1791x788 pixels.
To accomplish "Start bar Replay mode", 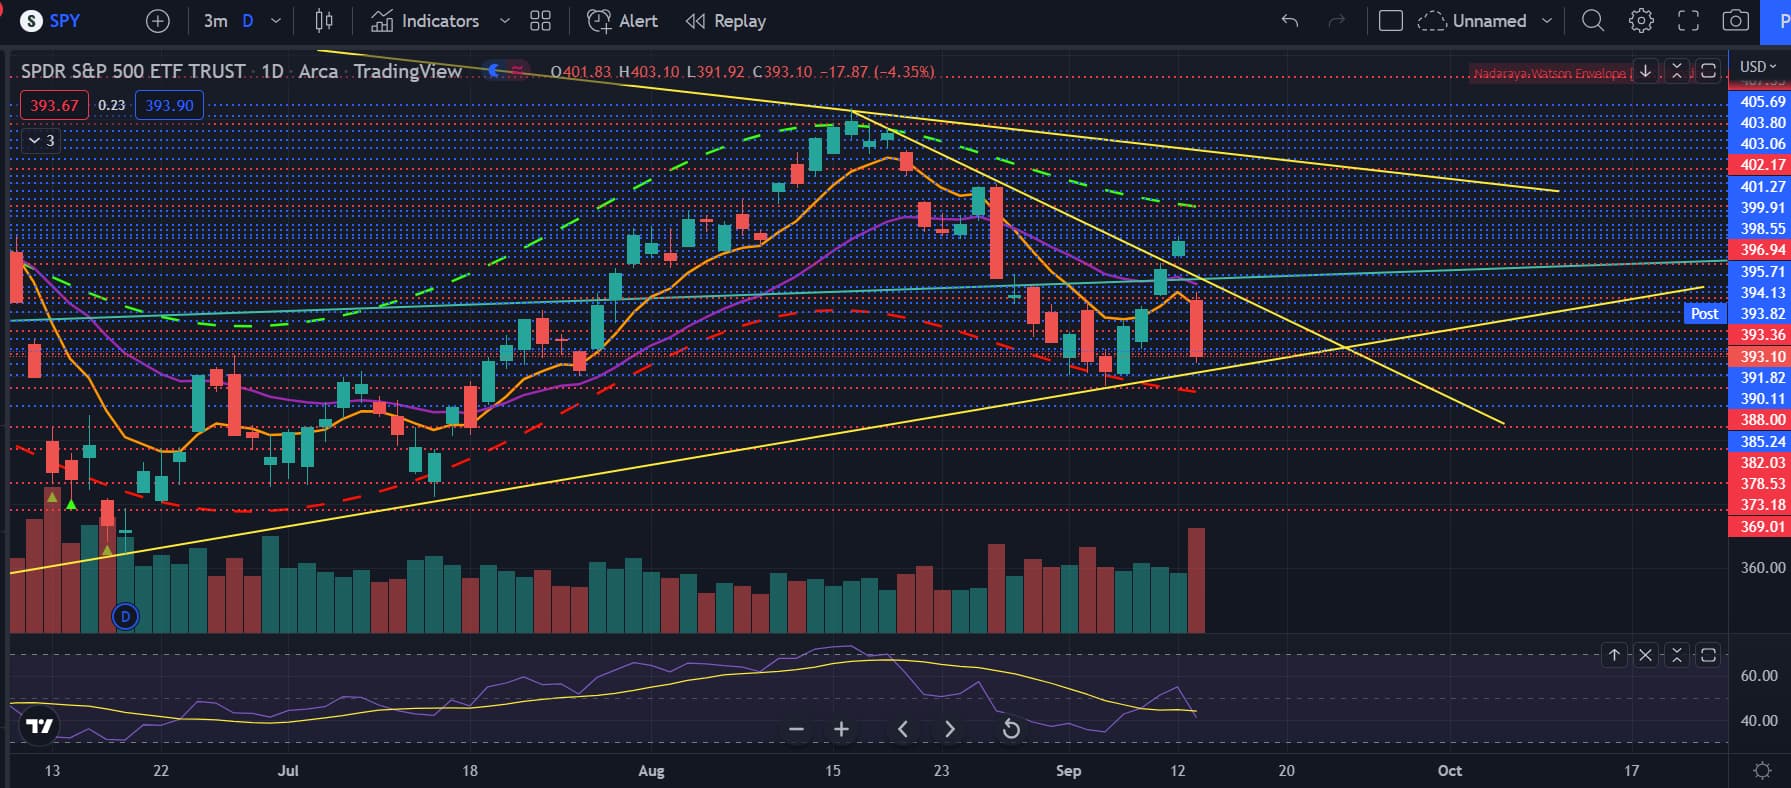I will (726, 20).
